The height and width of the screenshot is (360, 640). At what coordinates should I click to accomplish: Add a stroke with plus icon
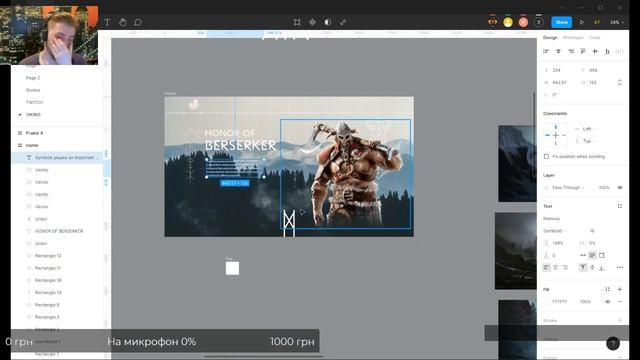tap(620, 321)
